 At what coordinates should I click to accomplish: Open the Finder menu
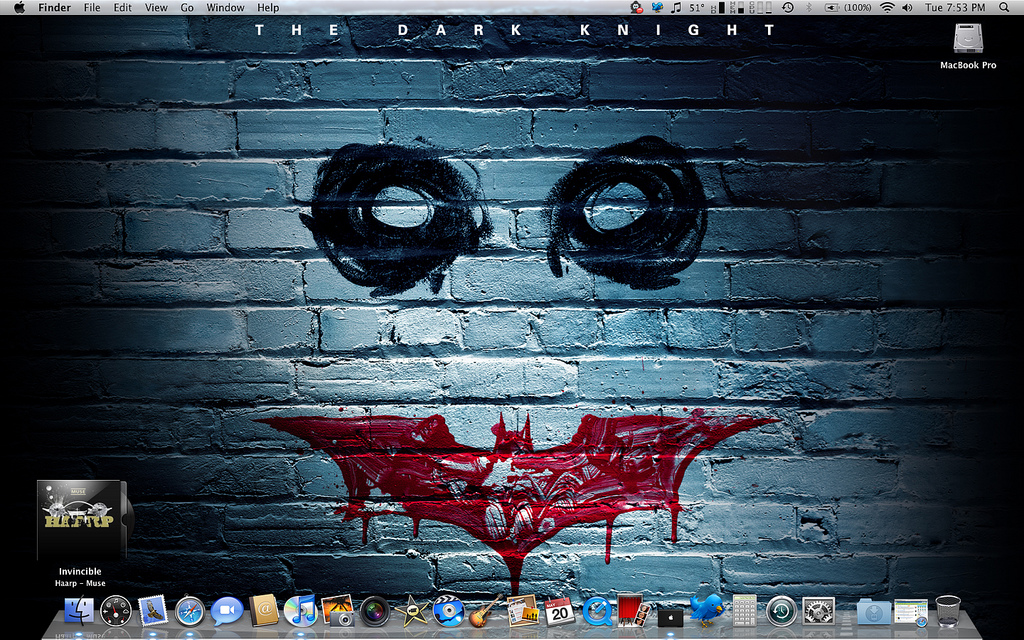(54, 8)
